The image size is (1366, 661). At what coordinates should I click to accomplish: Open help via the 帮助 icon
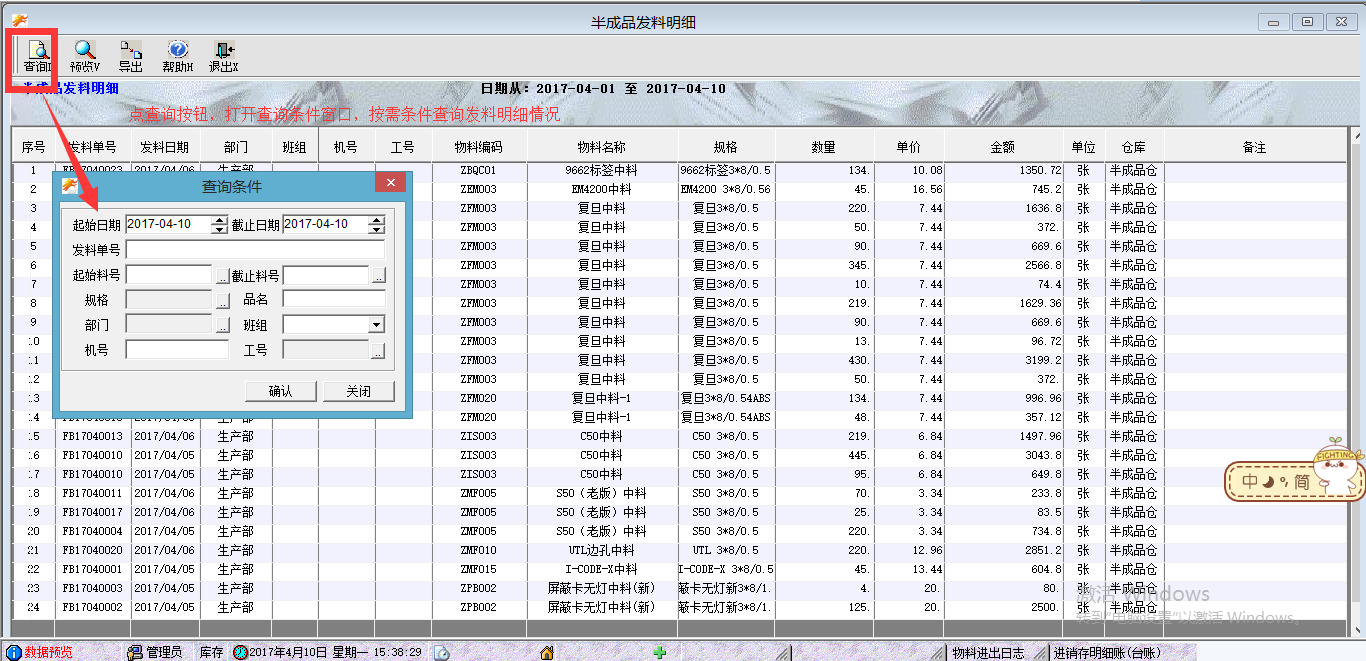(177, 57)
